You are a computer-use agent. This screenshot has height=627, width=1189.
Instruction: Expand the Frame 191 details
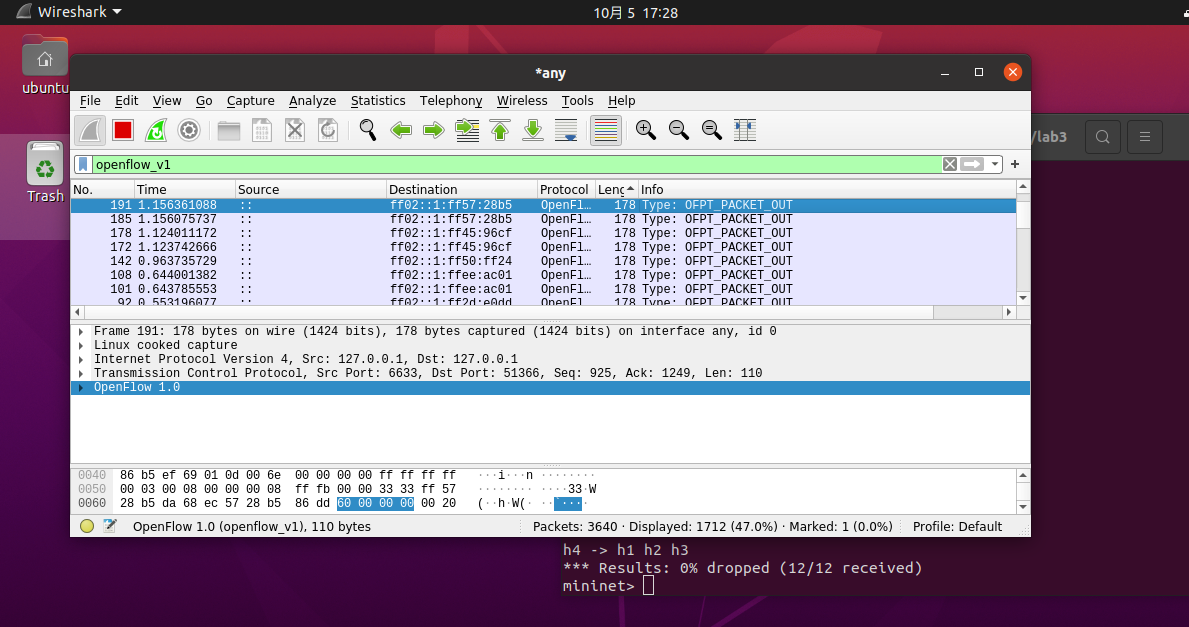[81, 331]
